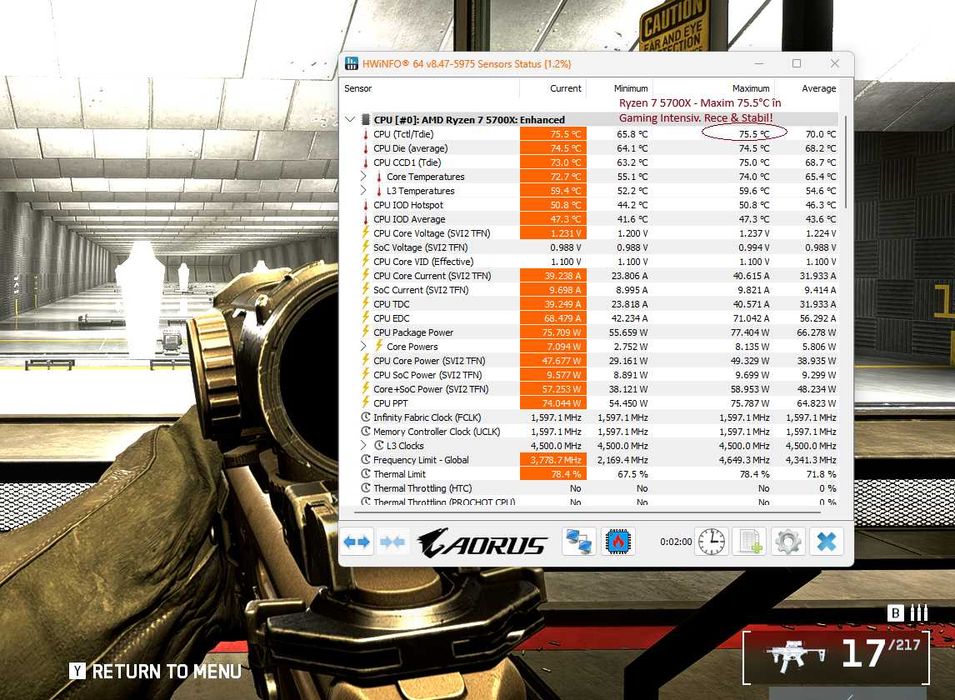This screenshot has width=955, height=700.
Task: Click the rifle weapon icon in game HUD
Action: click(796, 657)
